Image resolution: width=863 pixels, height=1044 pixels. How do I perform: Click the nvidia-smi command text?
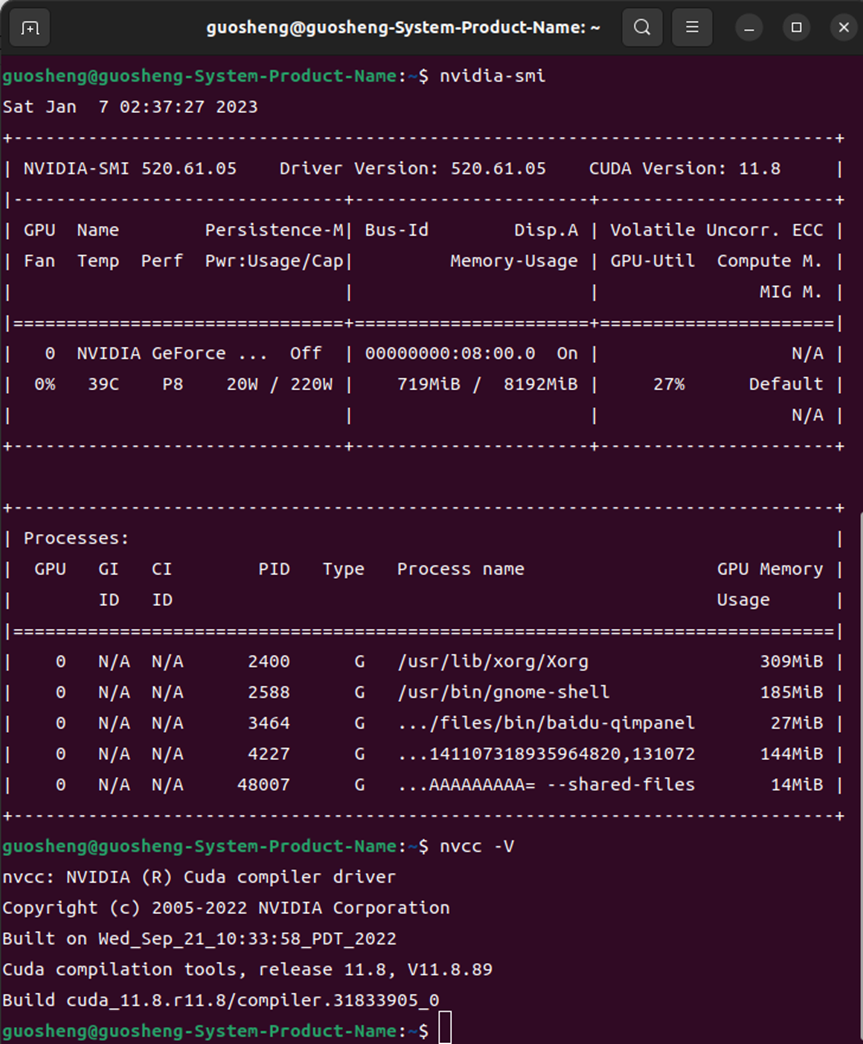493,76
